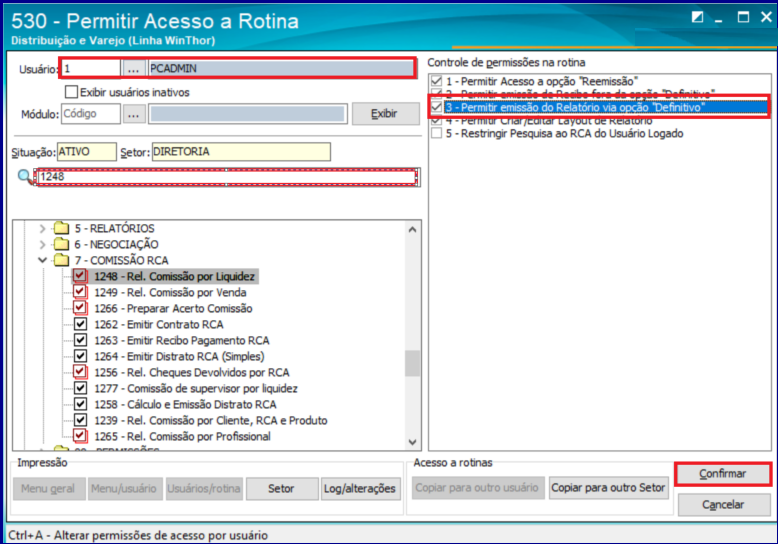
Task: Click tree scrollbar up arrow
Action: click(x=412, y=230)
